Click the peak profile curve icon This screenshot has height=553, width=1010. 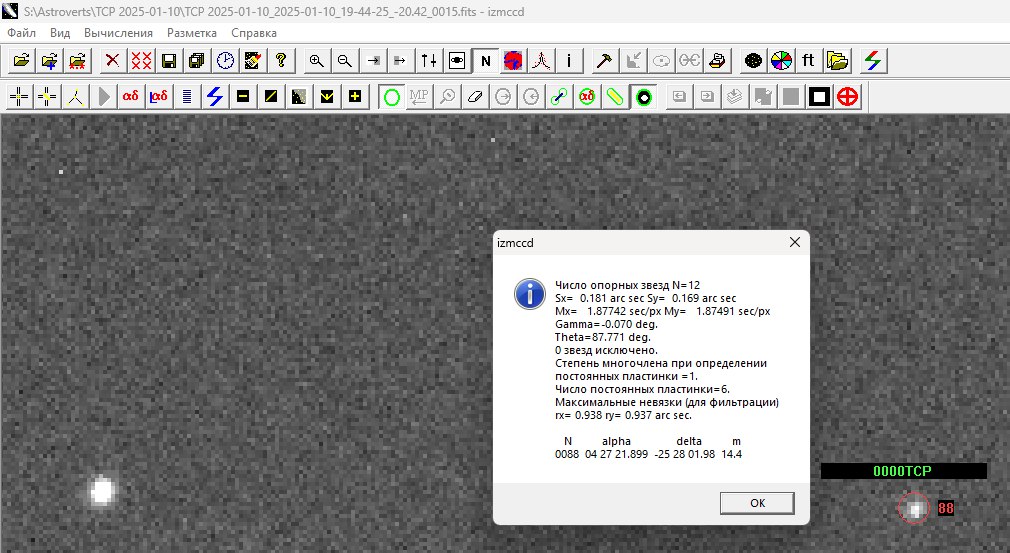(542, 61)
